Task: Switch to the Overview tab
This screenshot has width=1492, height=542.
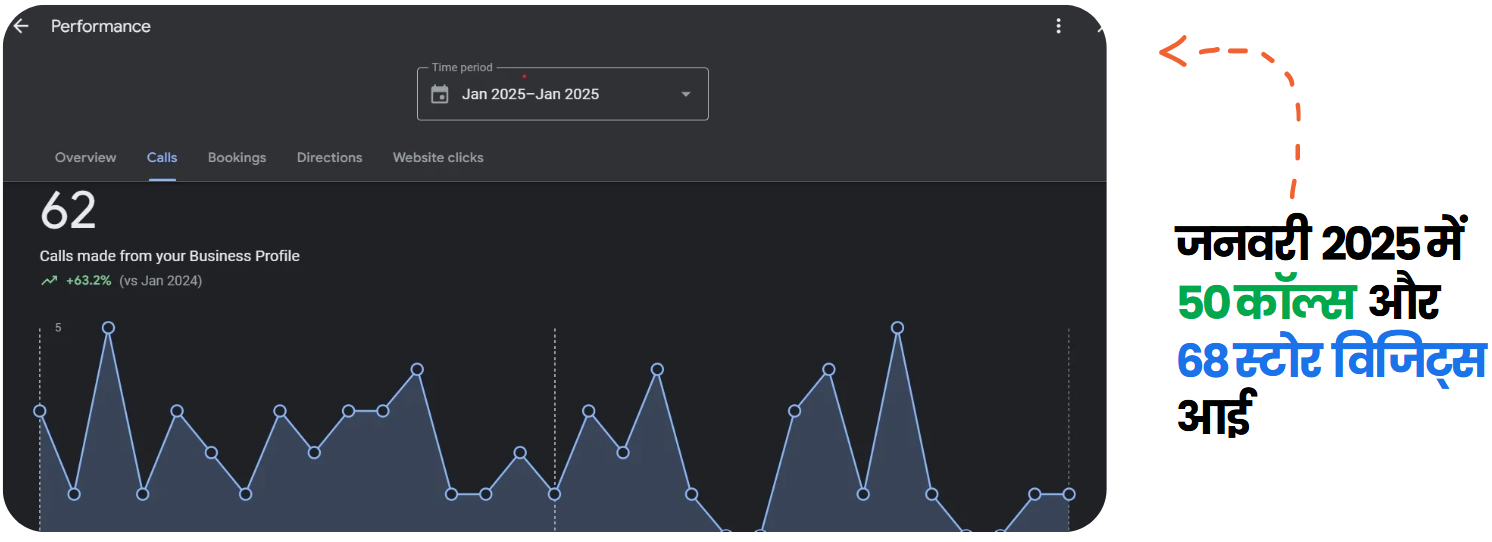Action: click(x=85, y=158)
